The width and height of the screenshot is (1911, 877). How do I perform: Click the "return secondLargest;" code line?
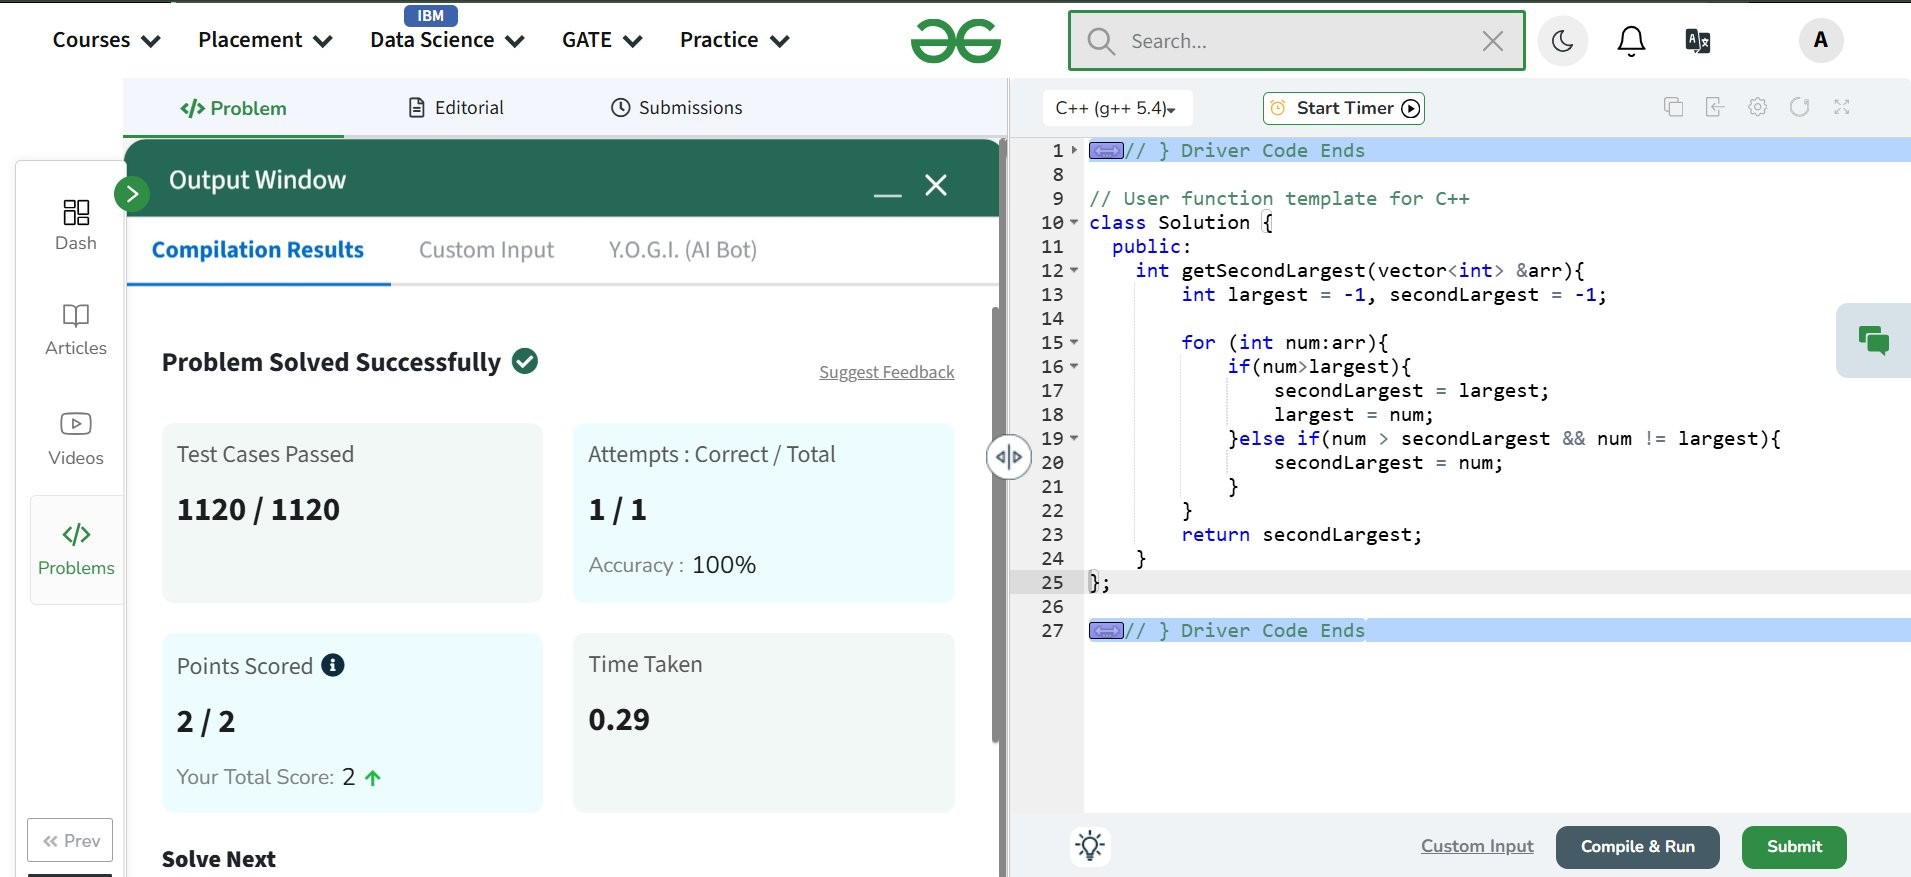tap(1301, 535)
